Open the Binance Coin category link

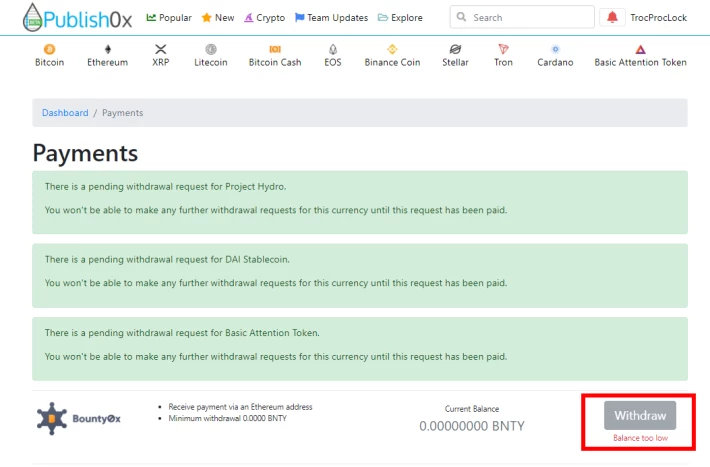coord(393,55)
